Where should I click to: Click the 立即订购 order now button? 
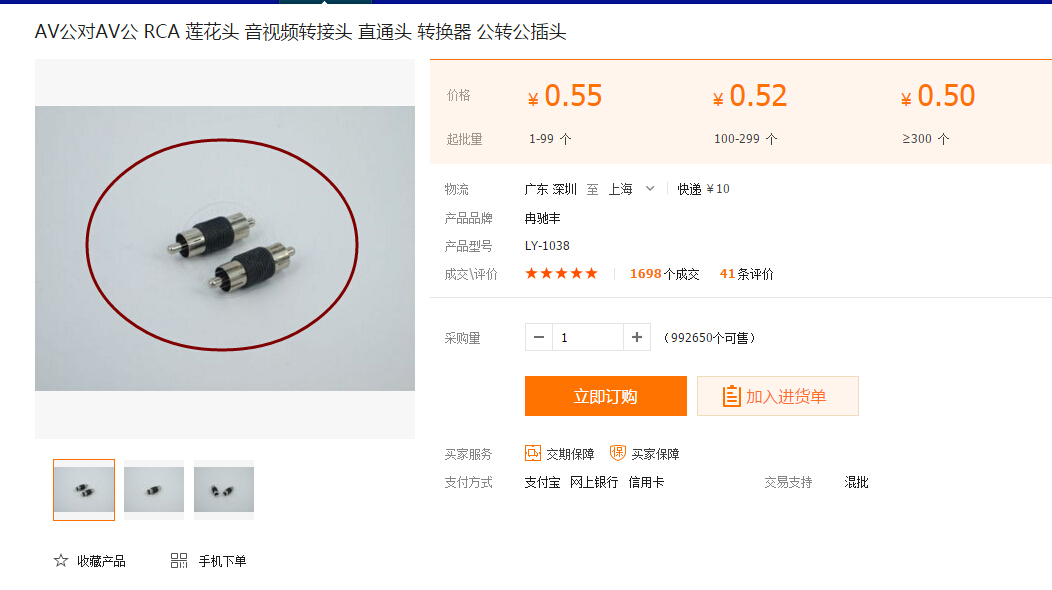[606, 396]
